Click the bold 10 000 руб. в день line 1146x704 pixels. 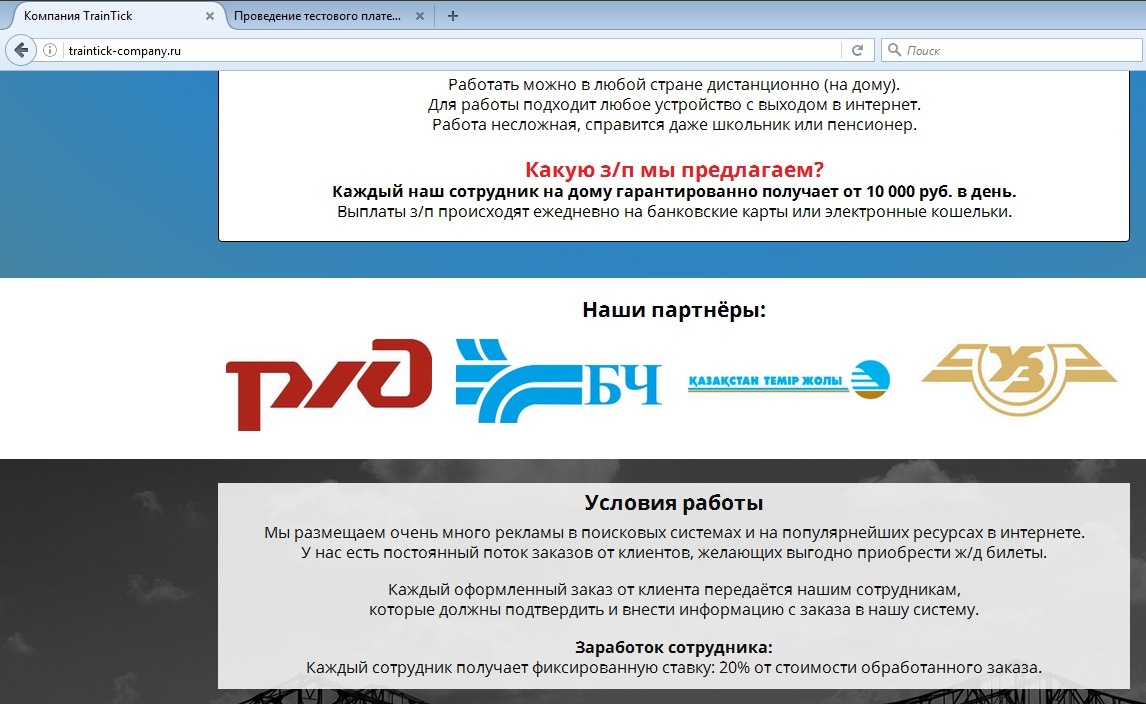point(674,191)
